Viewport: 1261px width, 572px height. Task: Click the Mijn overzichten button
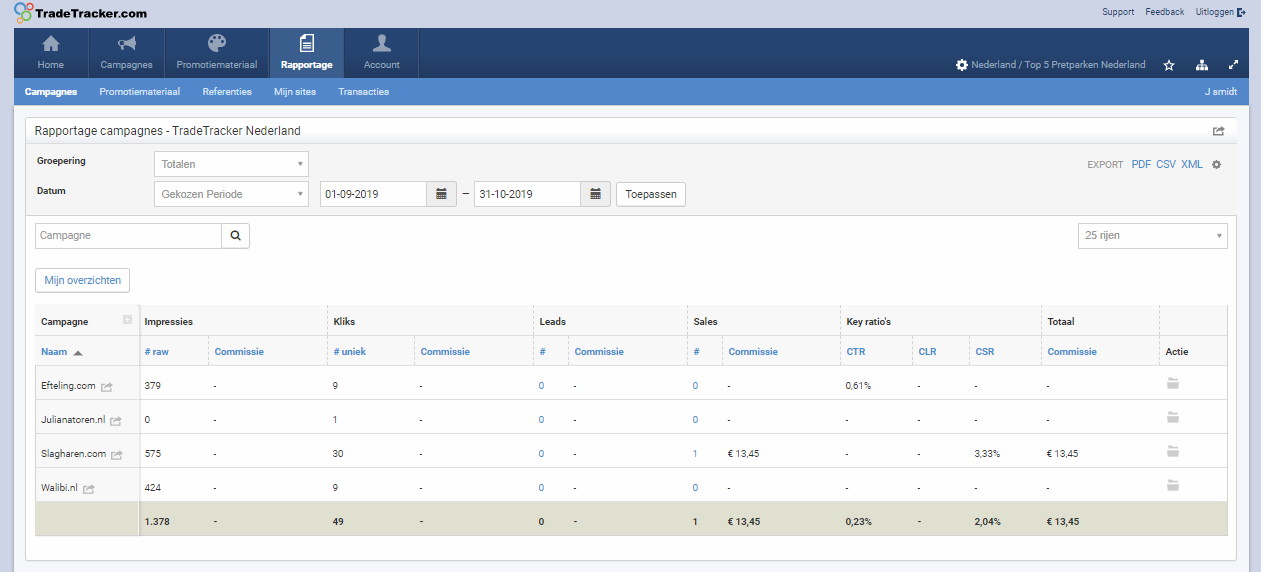point(83,280)
